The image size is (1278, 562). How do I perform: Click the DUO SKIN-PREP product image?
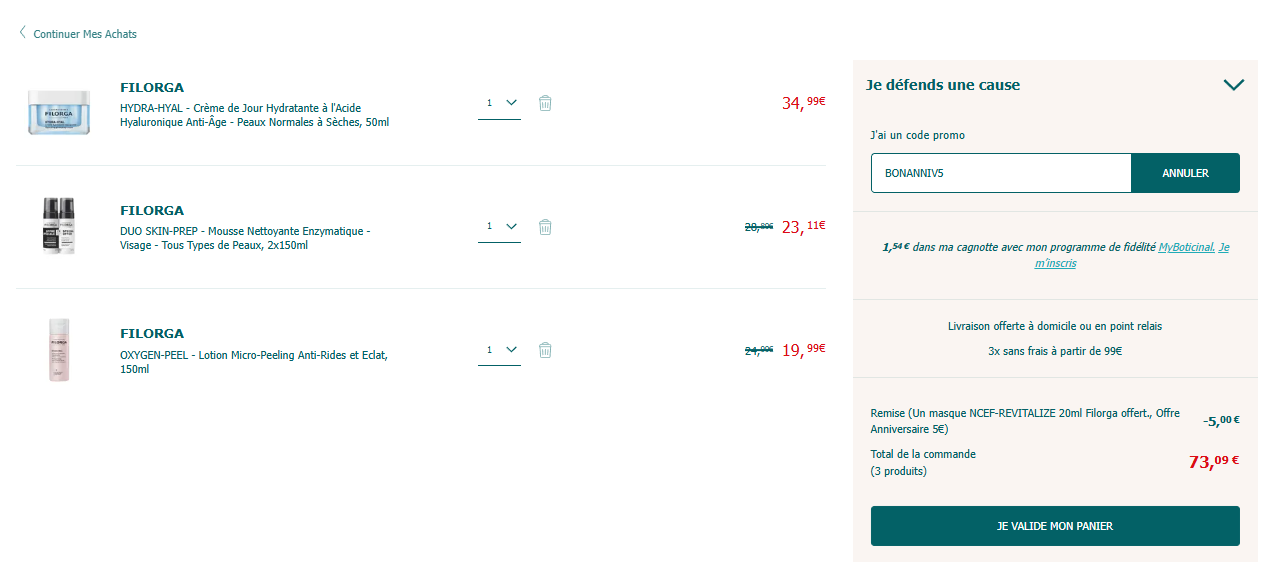(x=59, y=226)
